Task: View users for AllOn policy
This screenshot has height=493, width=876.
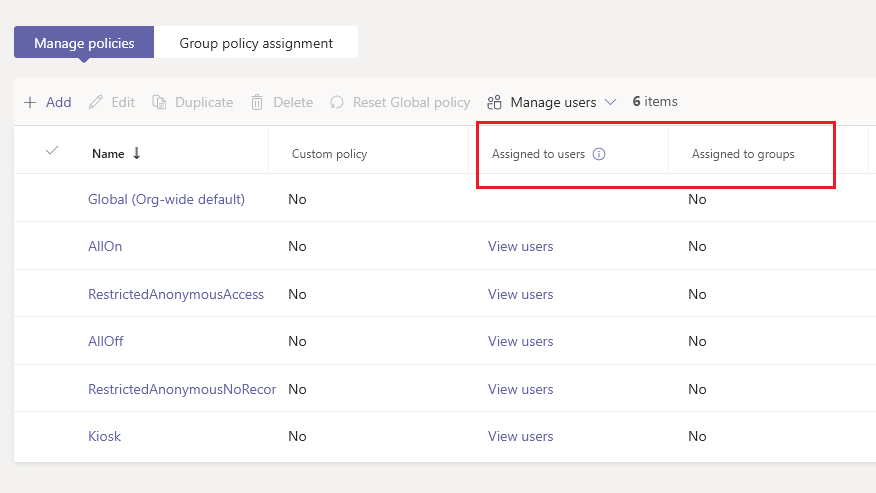Action: click(521, 246)
